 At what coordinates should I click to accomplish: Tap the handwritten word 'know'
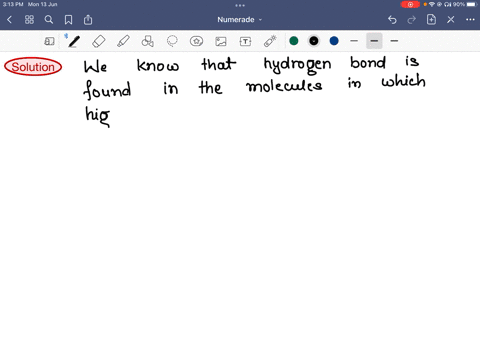pyautogui.click(x=158, y=65)
